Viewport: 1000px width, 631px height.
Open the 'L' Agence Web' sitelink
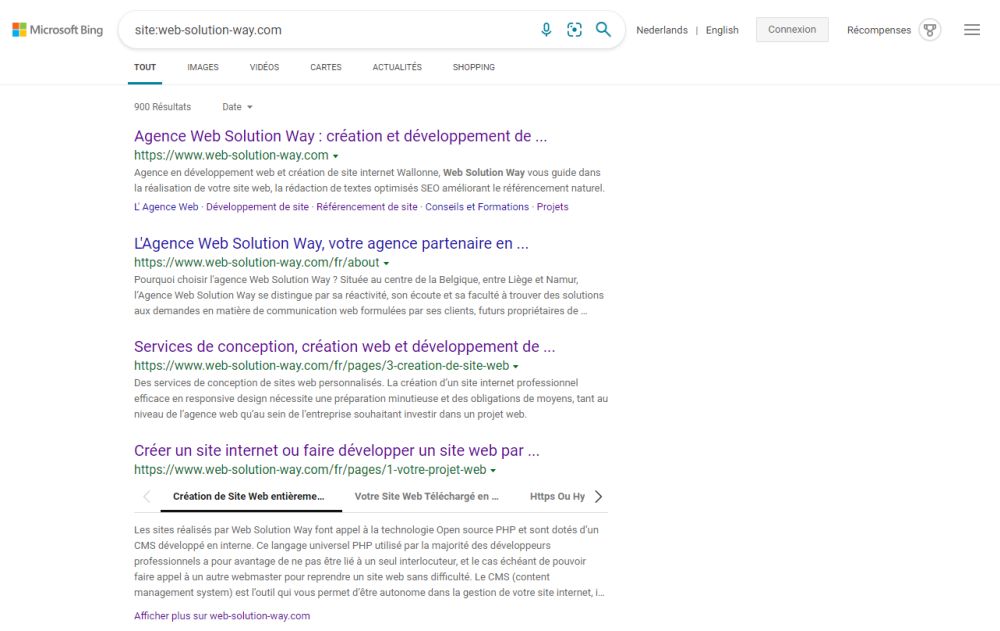click(166, 207)
